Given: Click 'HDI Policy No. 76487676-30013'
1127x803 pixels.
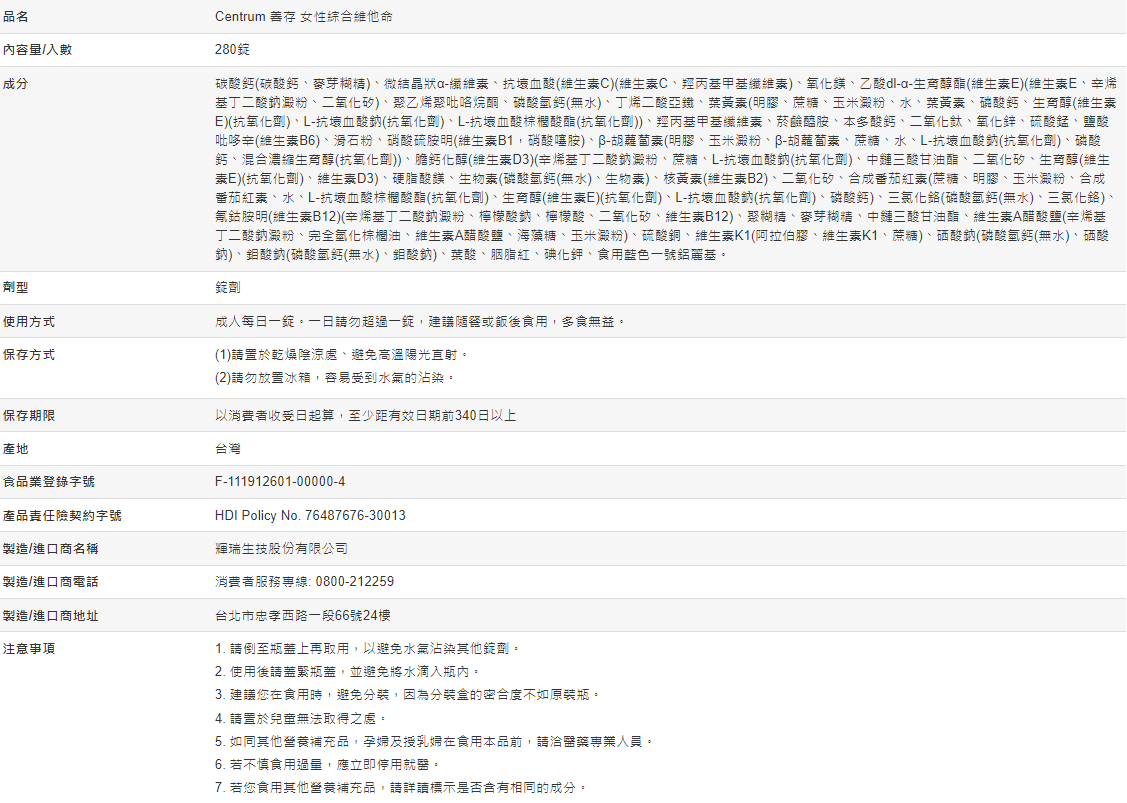Looking at the screenshot, I should click(310, 516).
